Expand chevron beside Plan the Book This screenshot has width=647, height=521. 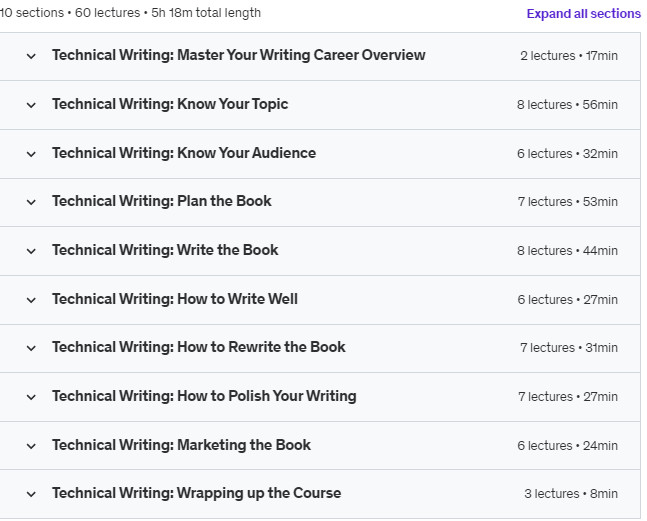(31, 202)
